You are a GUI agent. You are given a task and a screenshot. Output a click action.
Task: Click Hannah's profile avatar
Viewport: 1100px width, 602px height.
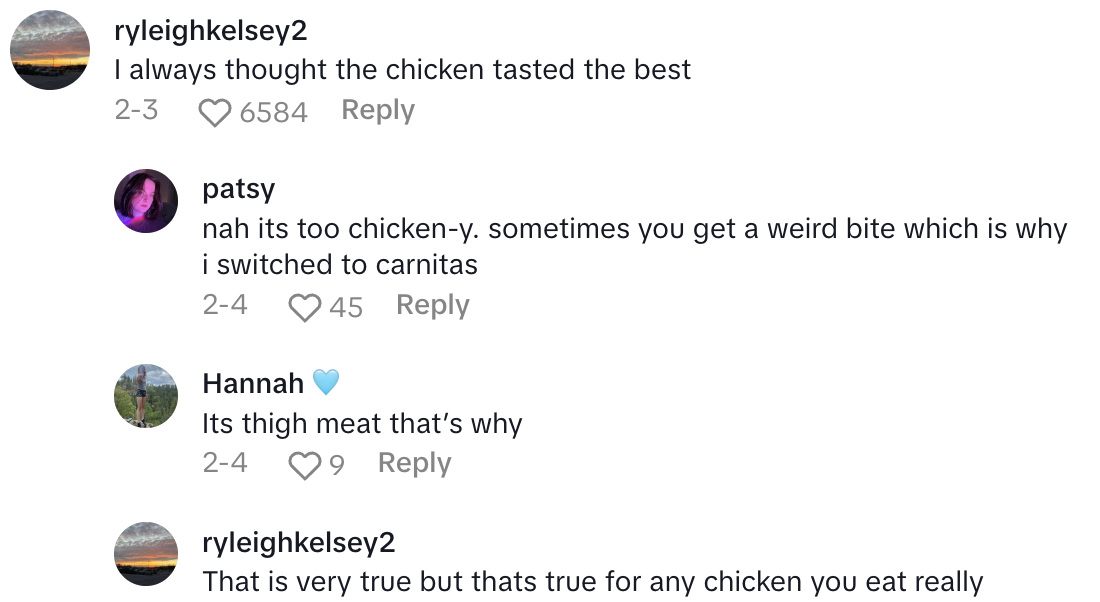(x=146, y=396)
